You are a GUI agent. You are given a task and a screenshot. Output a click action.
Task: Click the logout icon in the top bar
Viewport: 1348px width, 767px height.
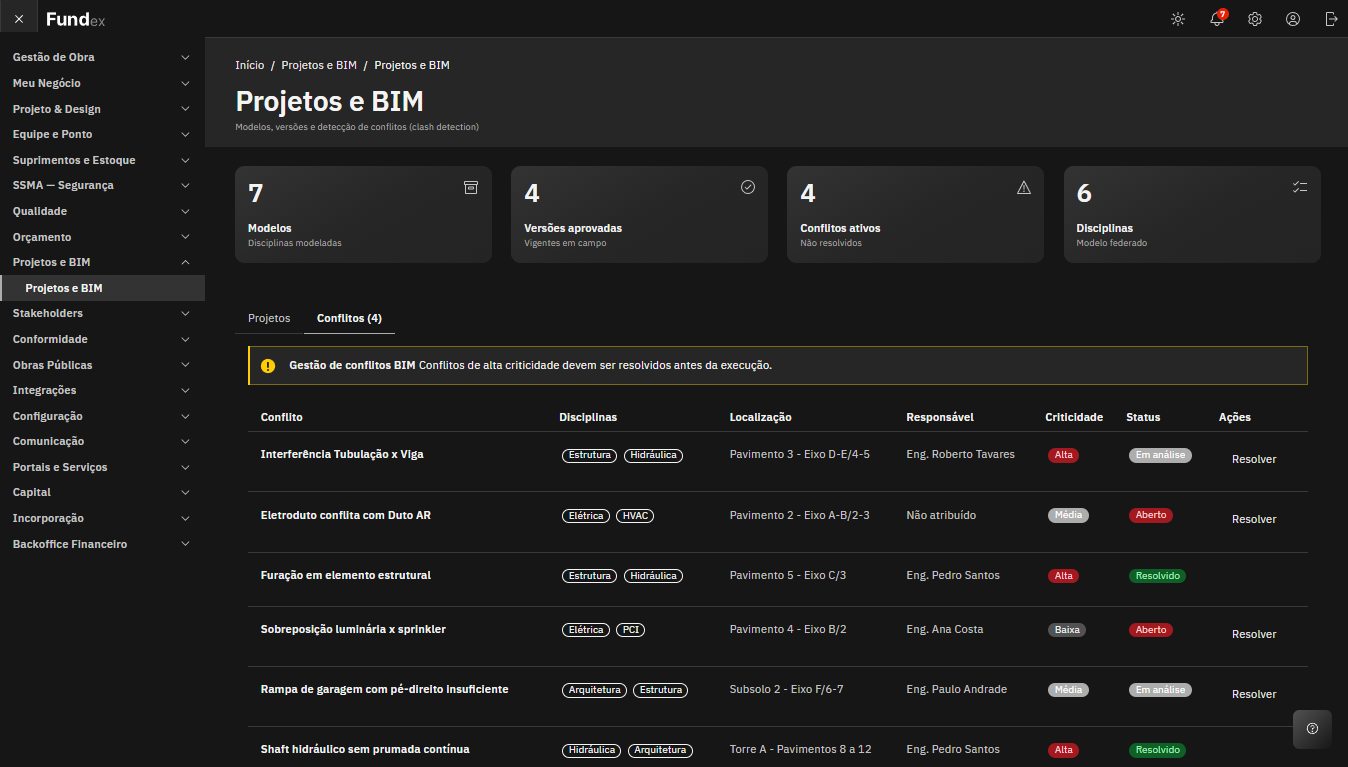[x=1331, y=19]
